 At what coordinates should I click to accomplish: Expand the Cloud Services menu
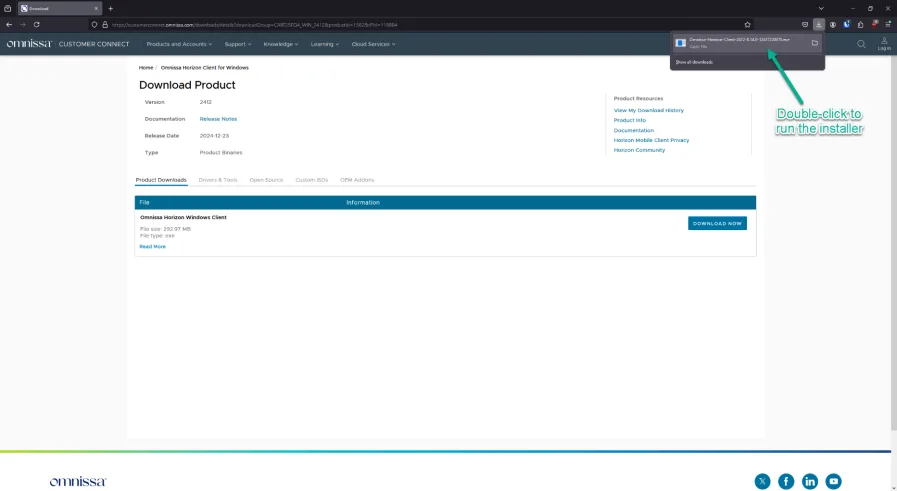tap(373, 44)
